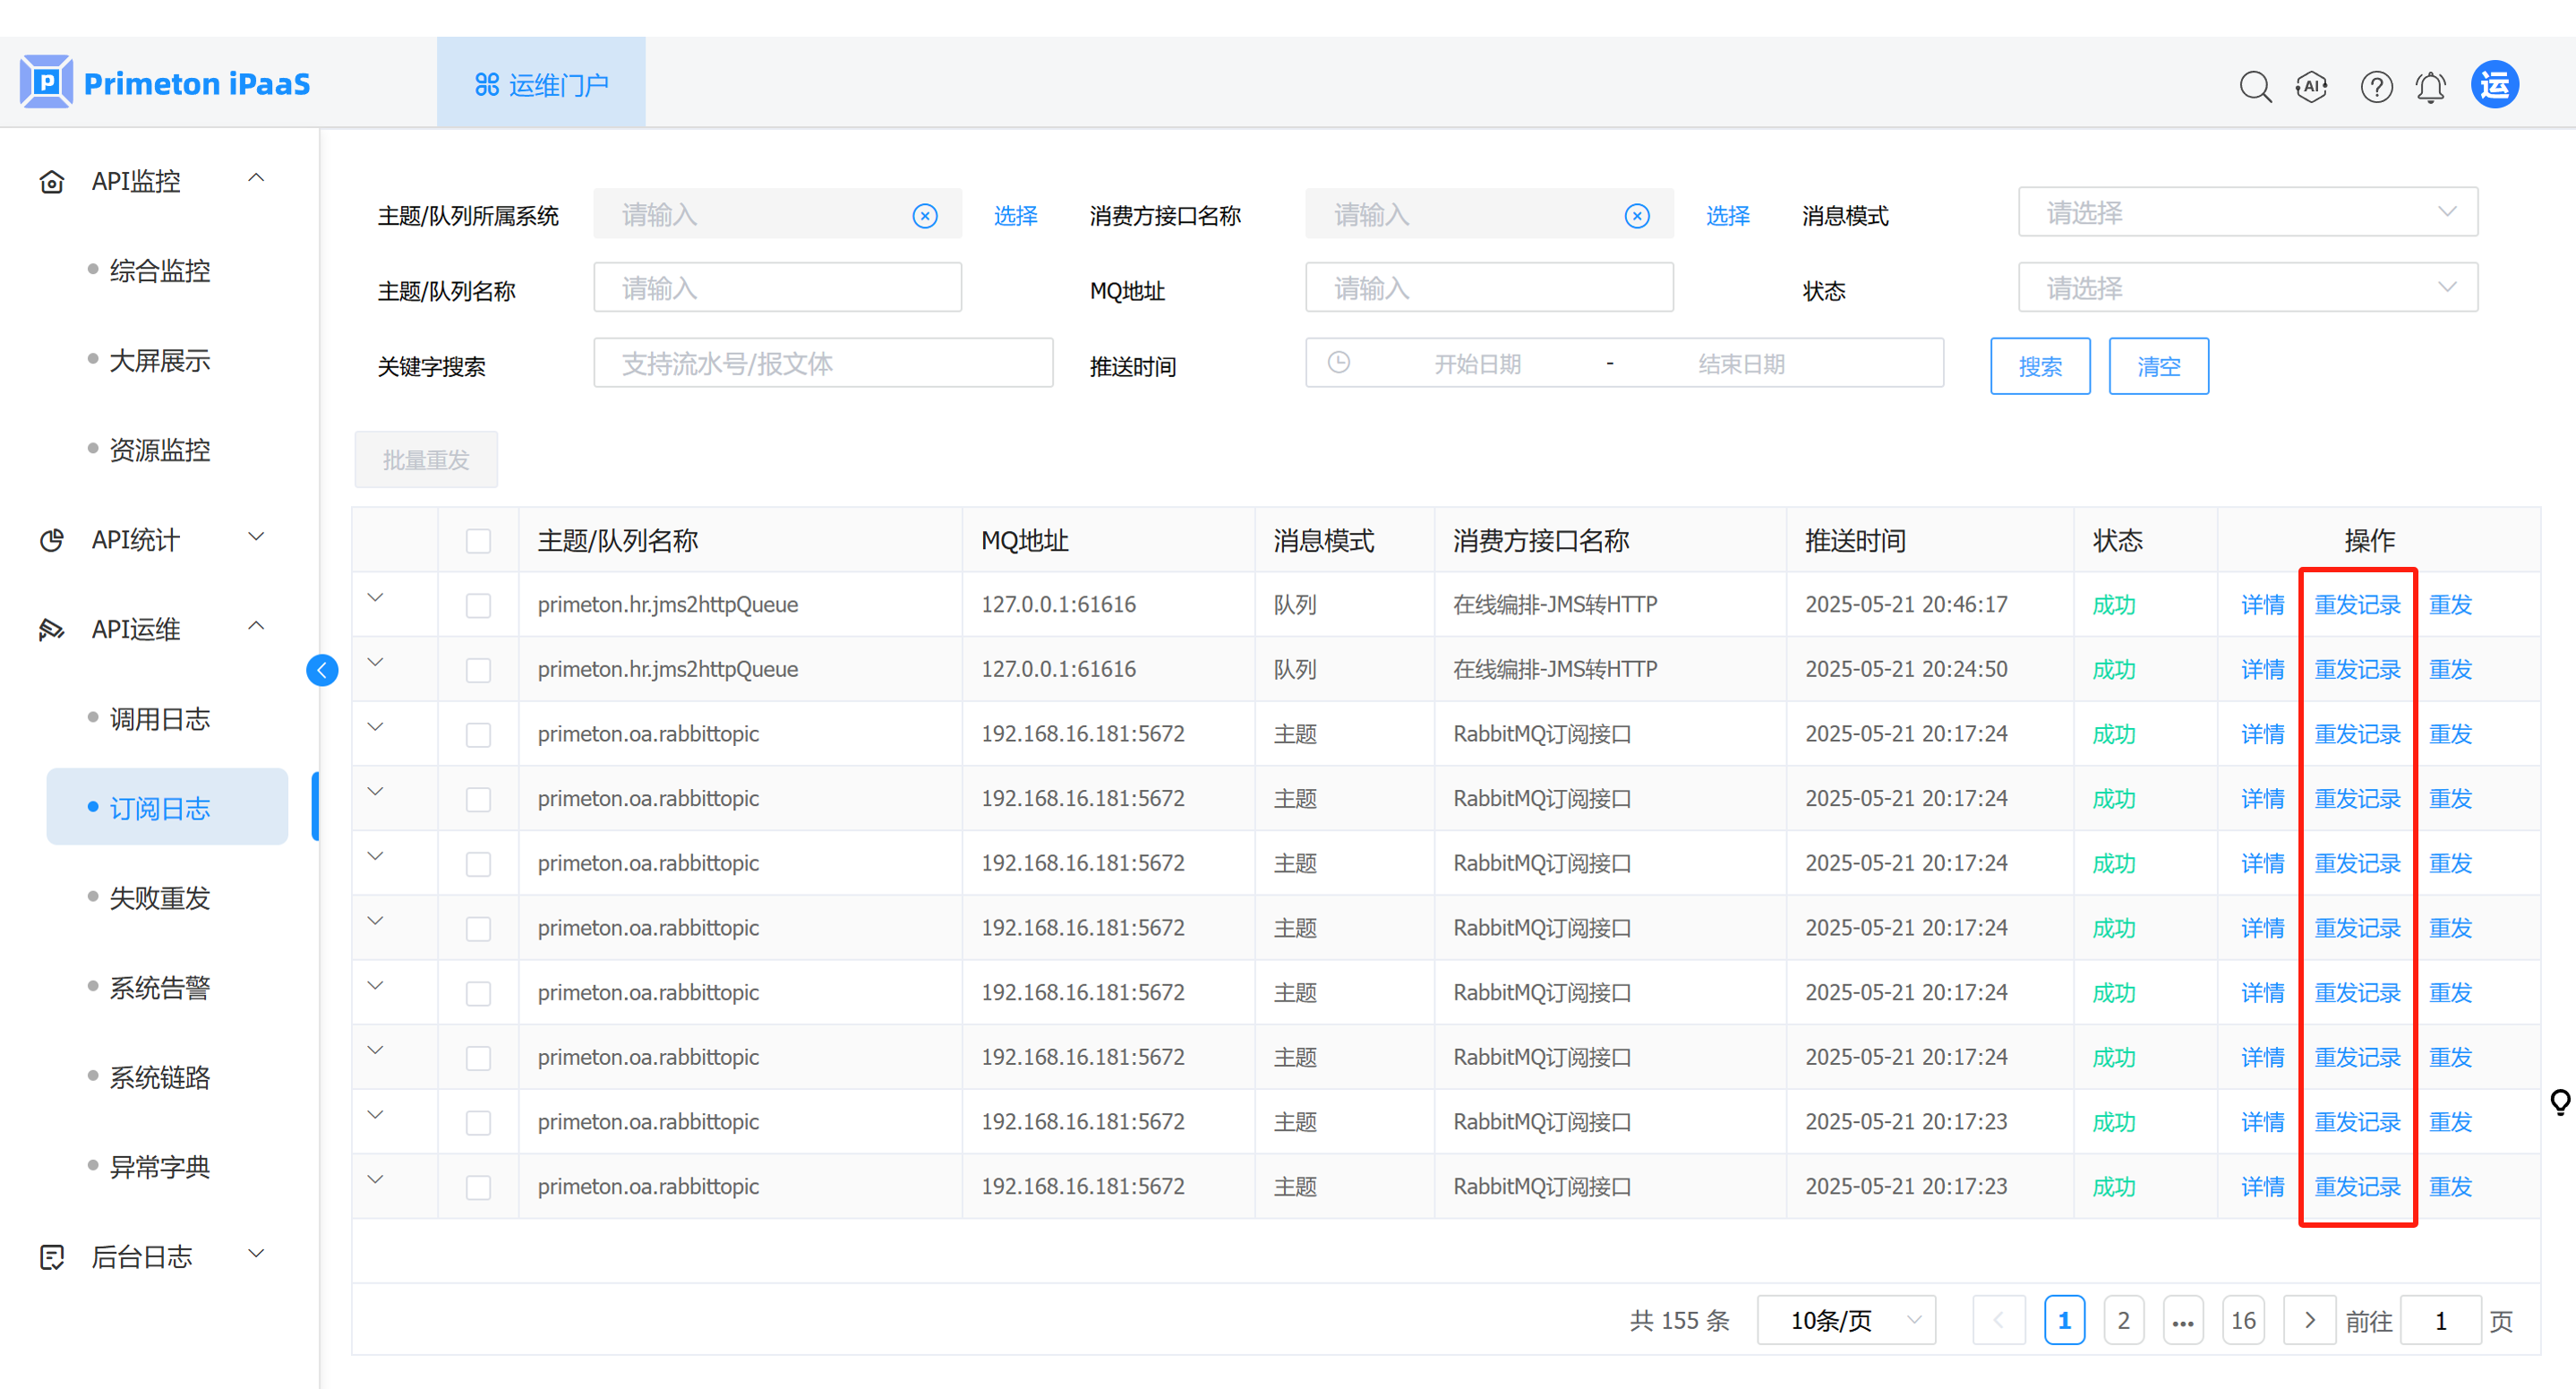This screenshot has width=2576, height=1389.
Task: Open 重发记录 for the first row
Action: tap(2357, 605)
